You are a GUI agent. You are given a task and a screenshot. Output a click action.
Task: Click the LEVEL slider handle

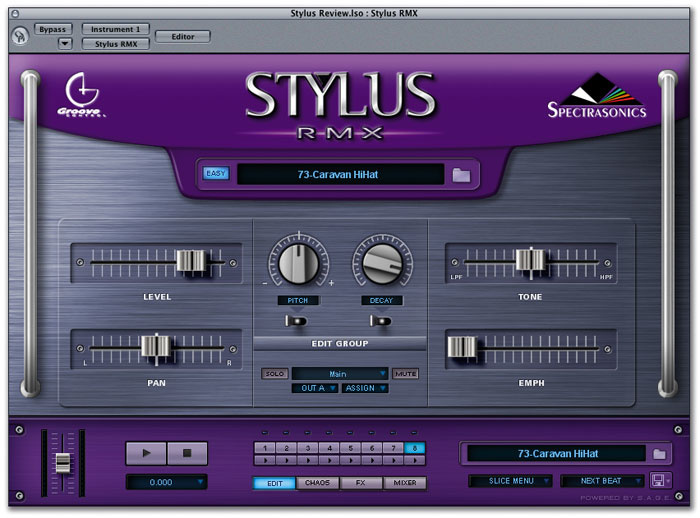(x=191, y=261)
